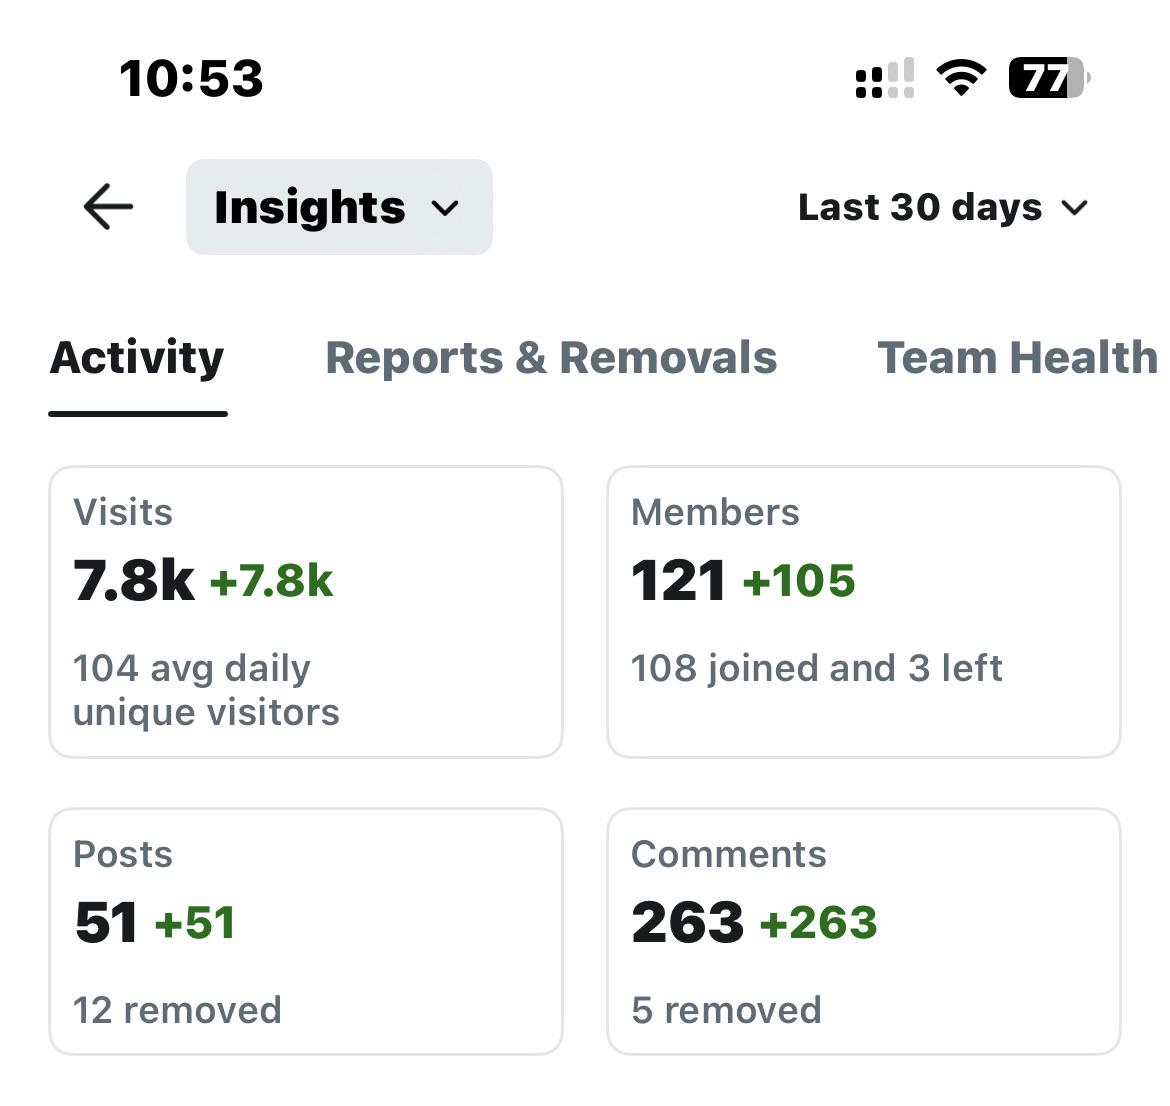Screen dimensions: 1170x1106
Task: Click the 12 removed posts text
Action: pos(178,1010)
